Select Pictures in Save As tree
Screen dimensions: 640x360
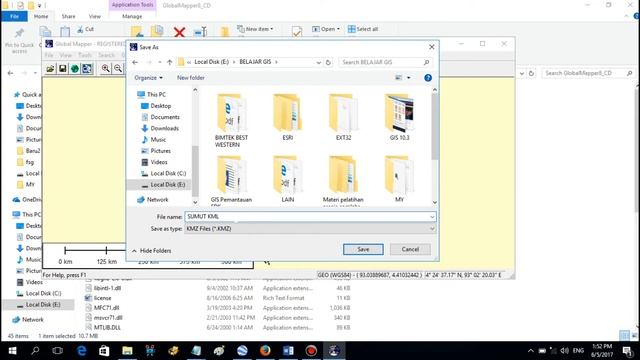[160, 151]
